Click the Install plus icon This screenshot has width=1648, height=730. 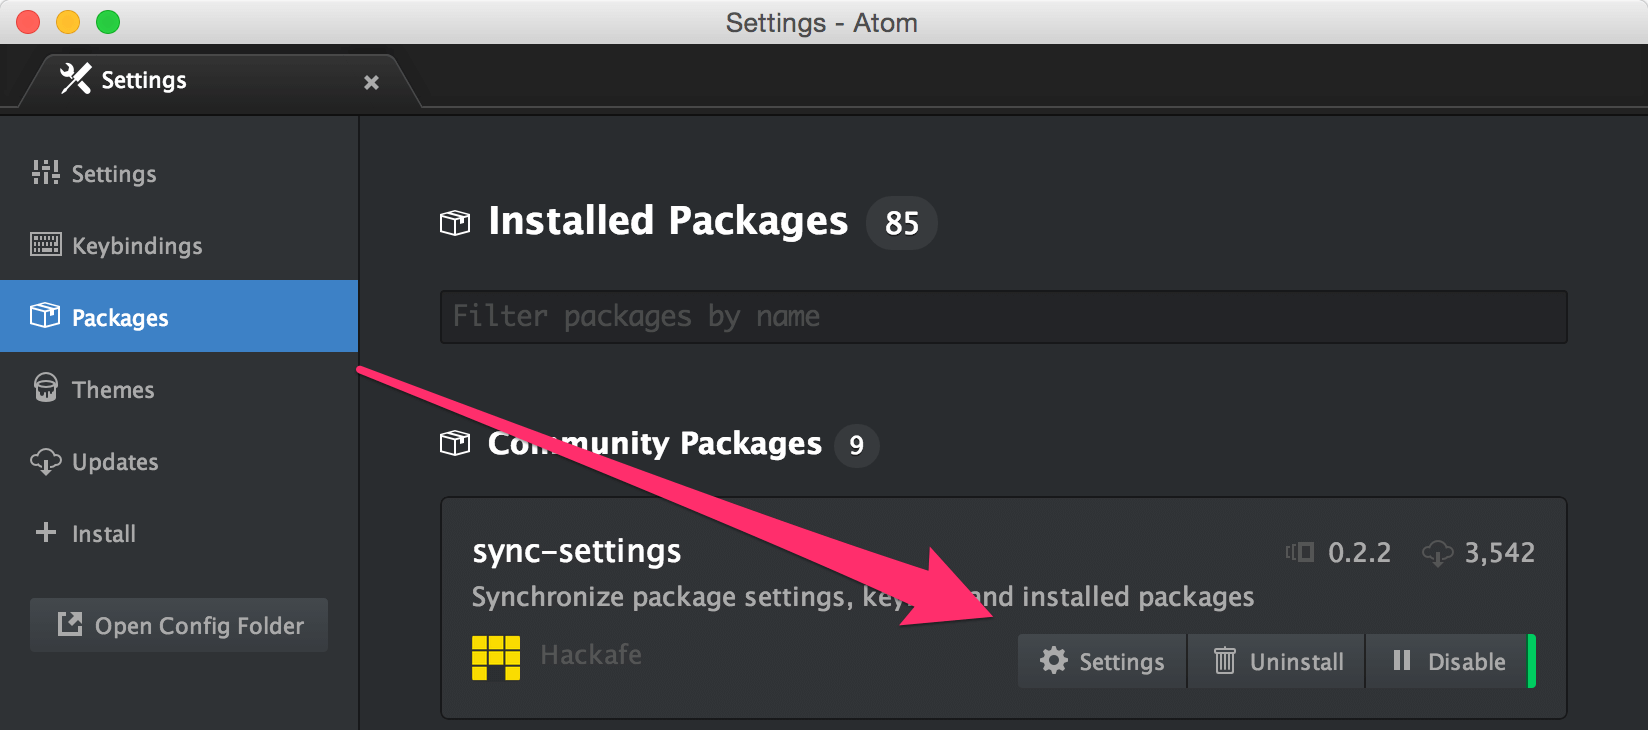tap(45, 532)
